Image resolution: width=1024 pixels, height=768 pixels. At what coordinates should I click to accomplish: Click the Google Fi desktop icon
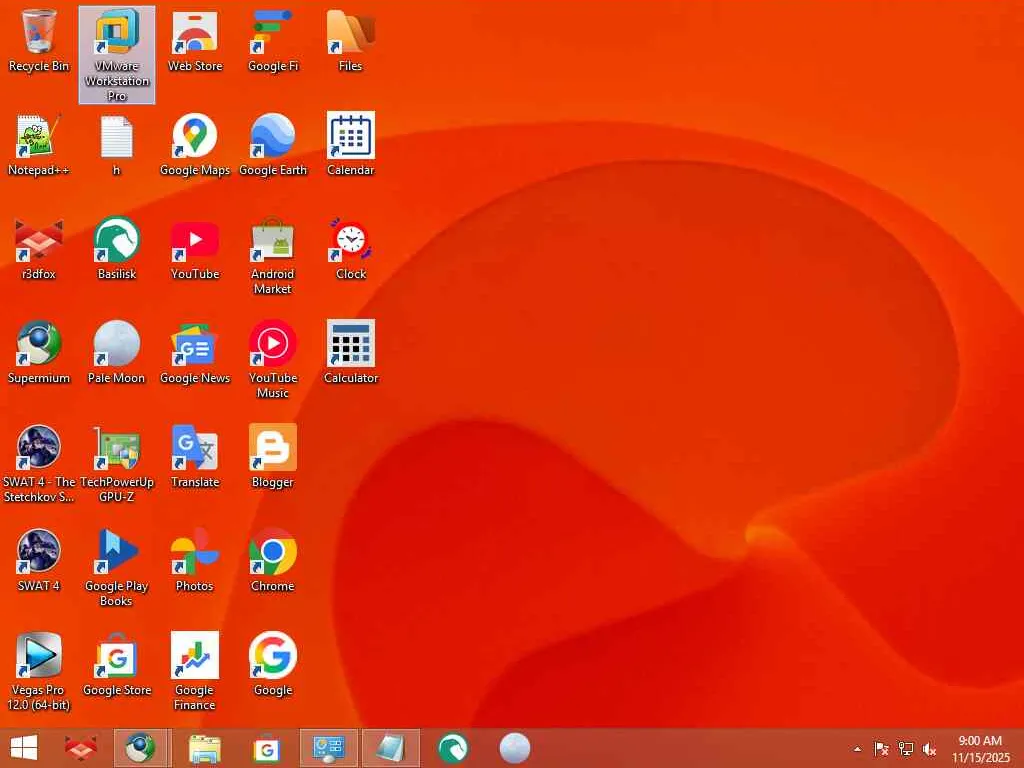click(x=273, y=40)
